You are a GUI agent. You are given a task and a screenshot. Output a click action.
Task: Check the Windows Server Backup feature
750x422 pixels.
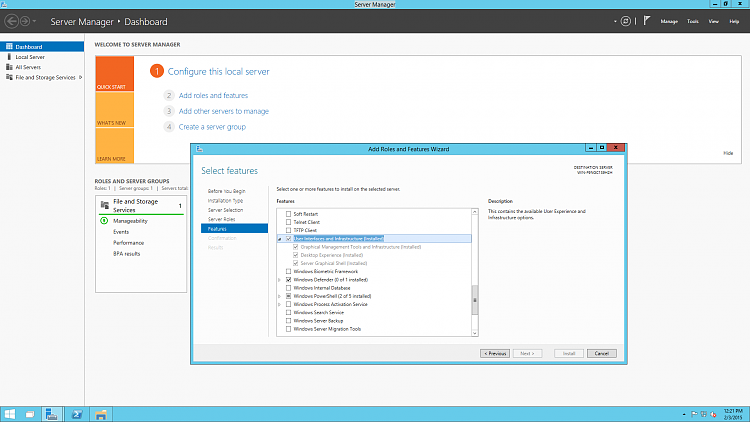[x=288, y=321]
